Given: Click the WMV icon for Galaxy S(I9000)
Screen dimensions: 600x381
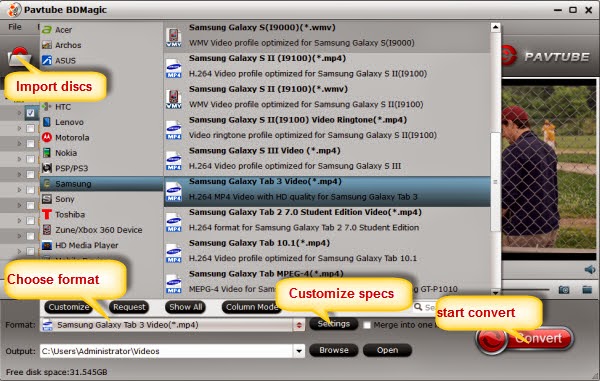Looking at the screenshot, I should pos(174,37).
